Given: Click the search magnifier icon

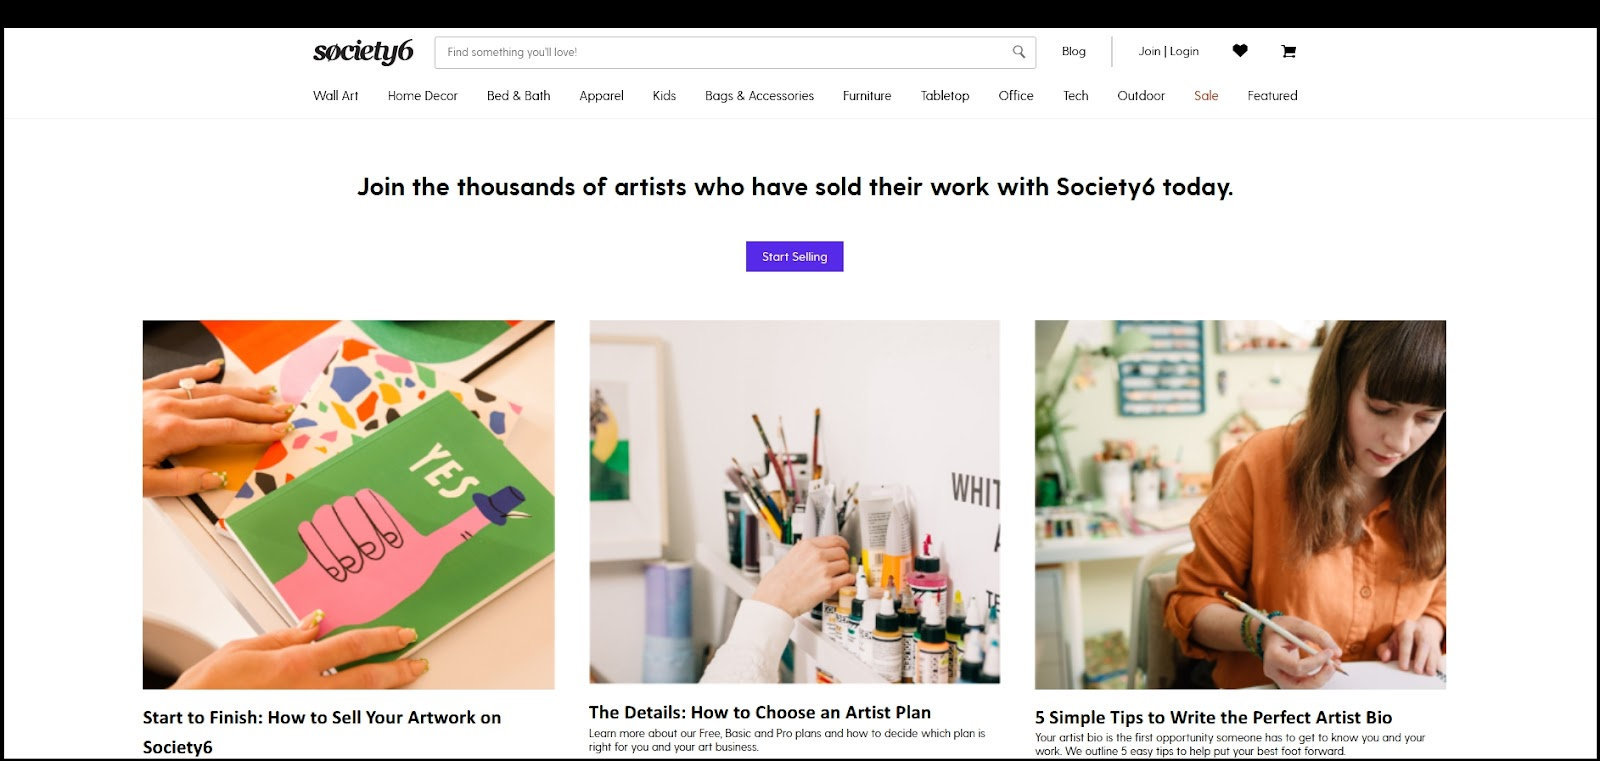Looking at the screenshot, I should pyautogui.click(x=1018, y=51).
